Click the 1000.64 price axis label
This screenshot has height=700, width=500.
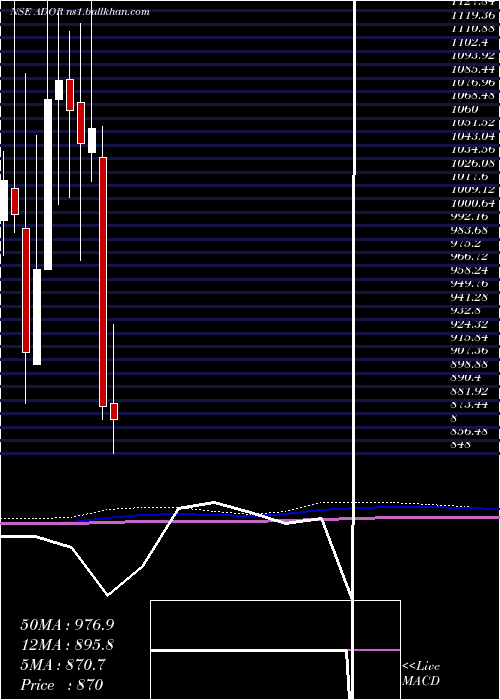tap(473, 203)
